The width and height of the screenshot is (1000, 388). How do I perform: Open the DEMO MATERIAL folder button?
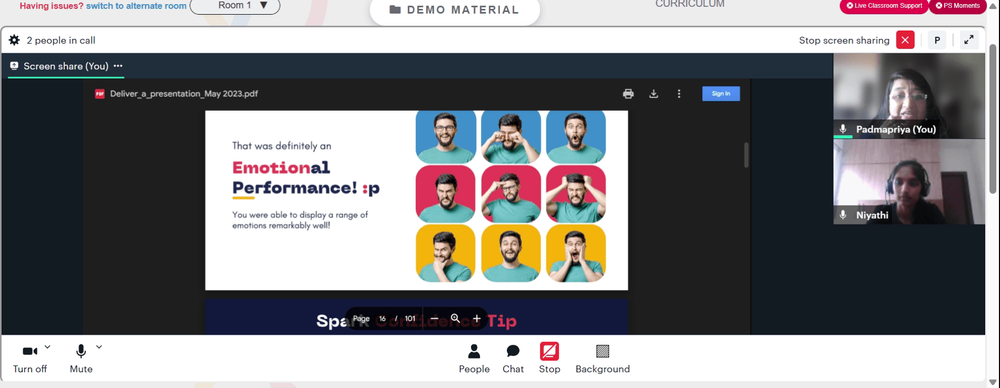455,10
